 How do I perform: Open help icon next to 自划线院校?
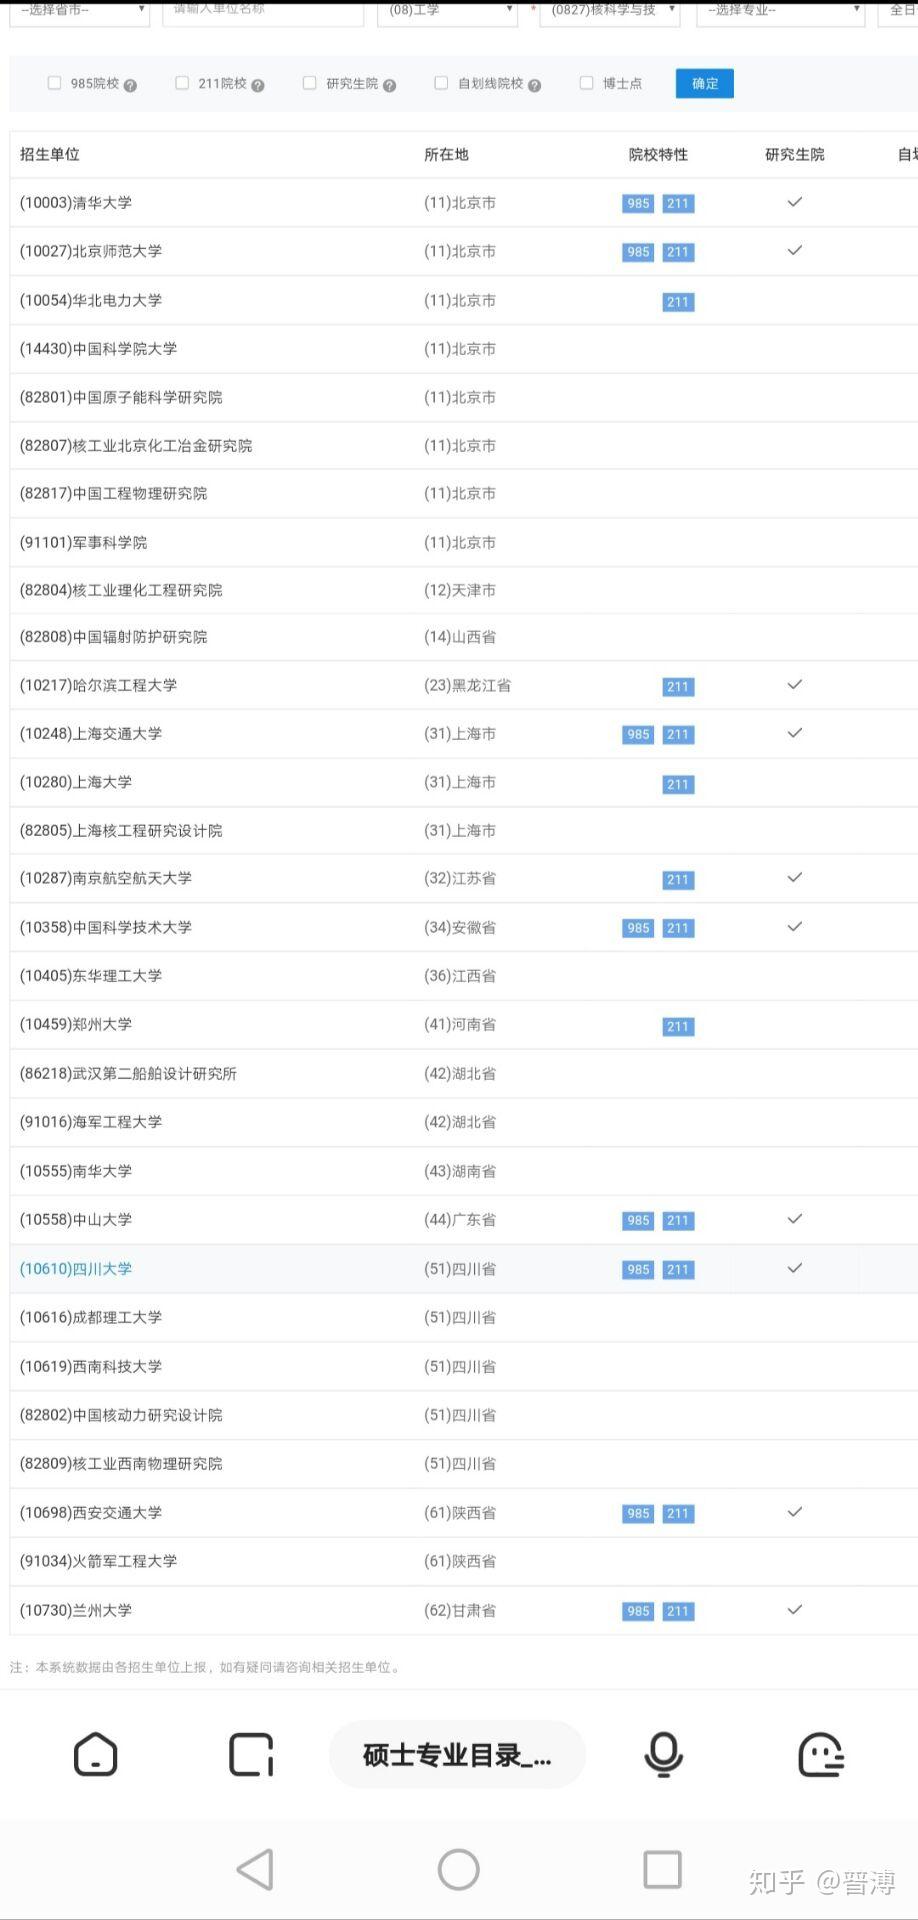(x=534, y=85)
